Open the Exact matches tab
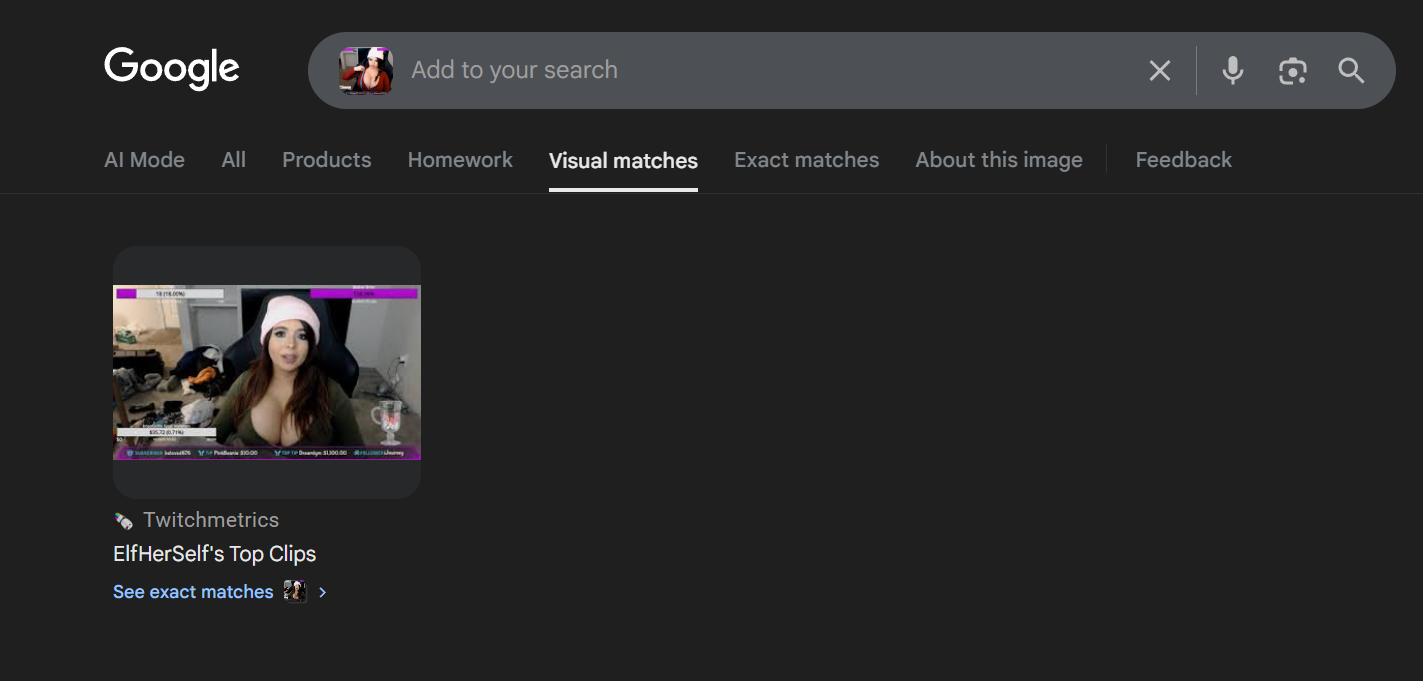Viewport: 1423px width, 681px height. click(806, 160)
